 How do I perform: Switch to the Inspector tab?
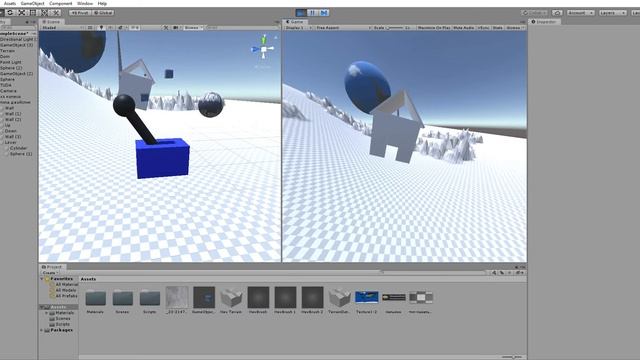[544, 22]
